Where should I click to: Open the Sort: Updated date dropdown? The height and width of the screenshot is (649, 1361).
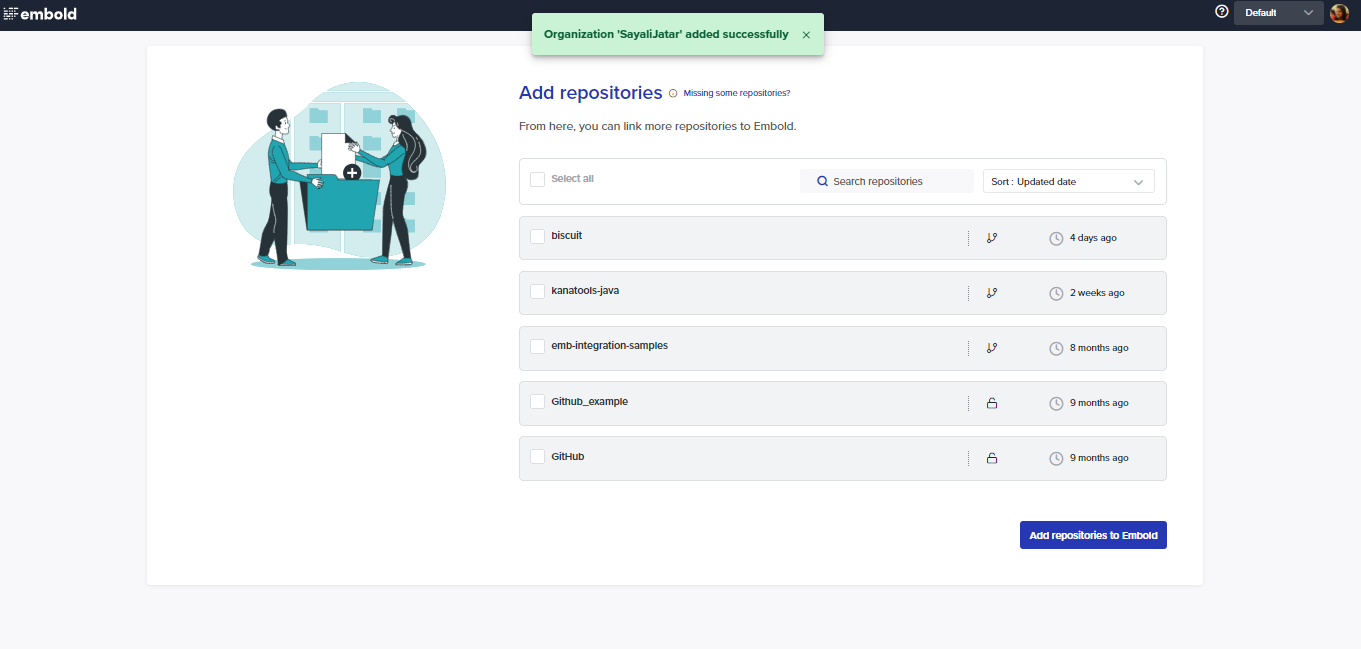coord(1068,181)
